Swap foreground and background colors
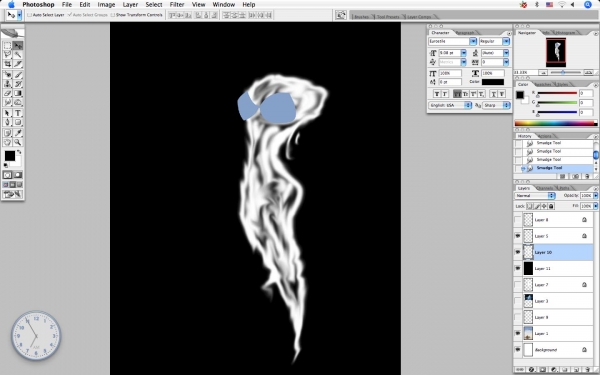The height and width of the screenshot is (375, 600). (19, 152)
